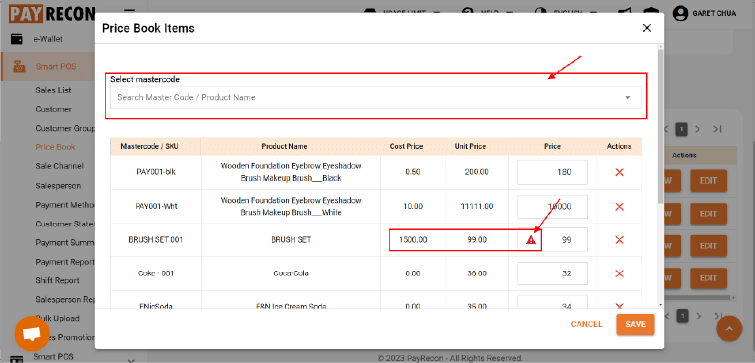The width and height of the screenshot is (755, 363).
Task: Click the announcement megaphone icon in header
Action: coord(625,12)
